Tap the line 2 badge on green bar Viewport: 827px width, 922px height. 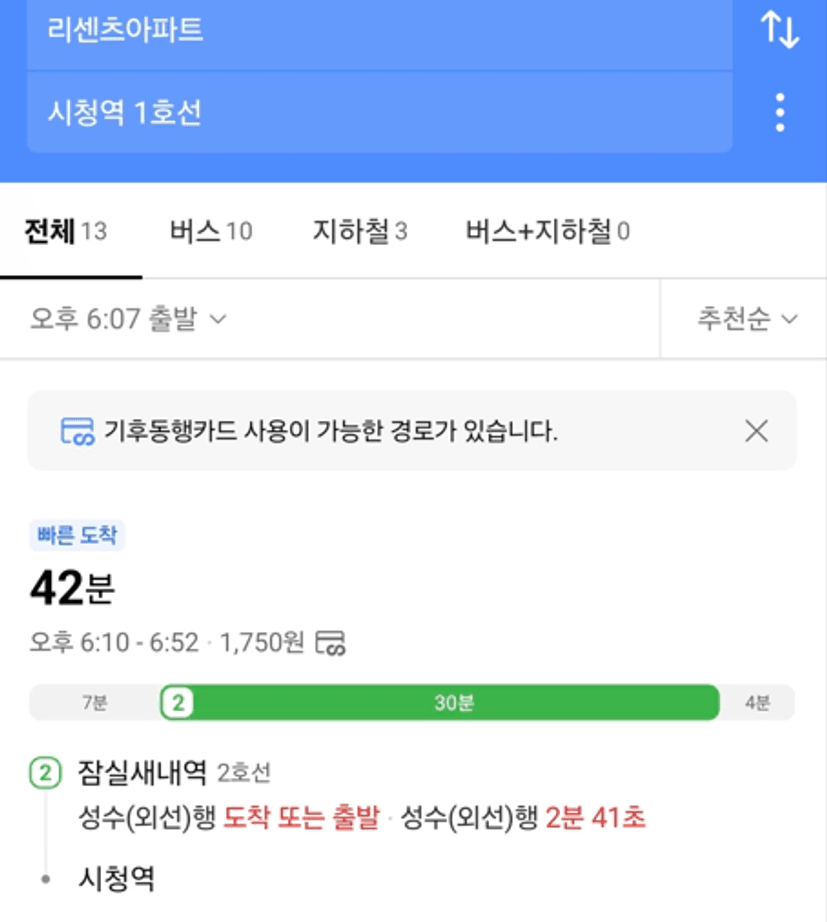point(178,702)
